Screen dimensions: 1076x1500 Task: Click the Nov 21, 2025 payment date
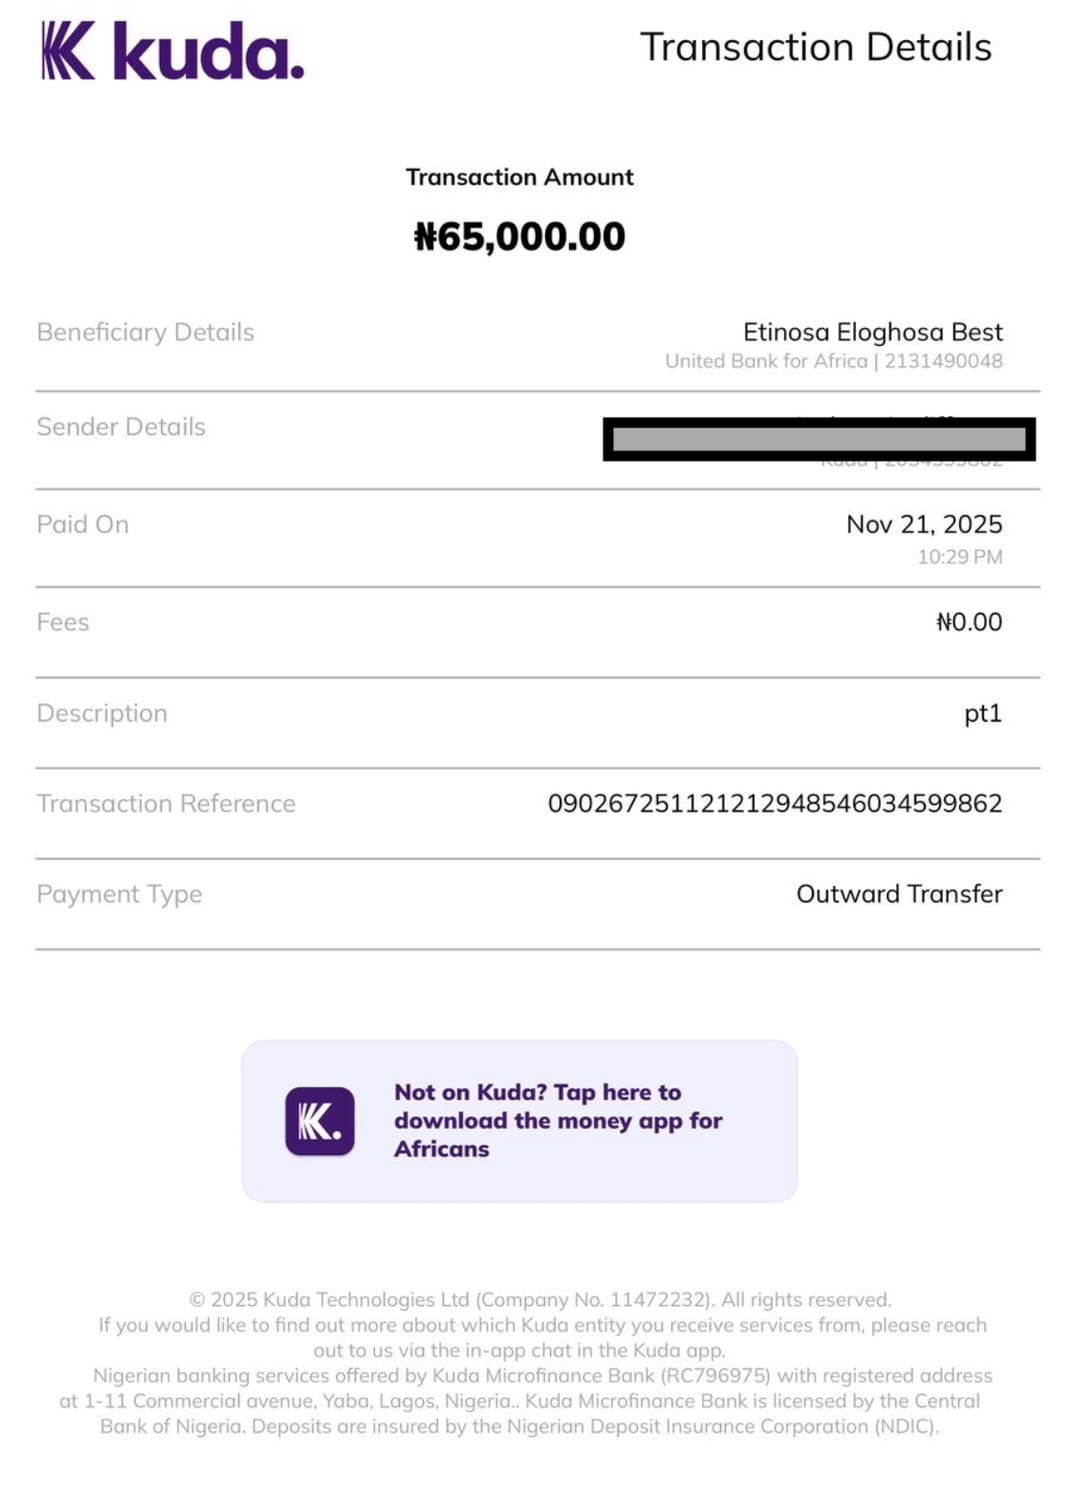[x=924, y=524]
